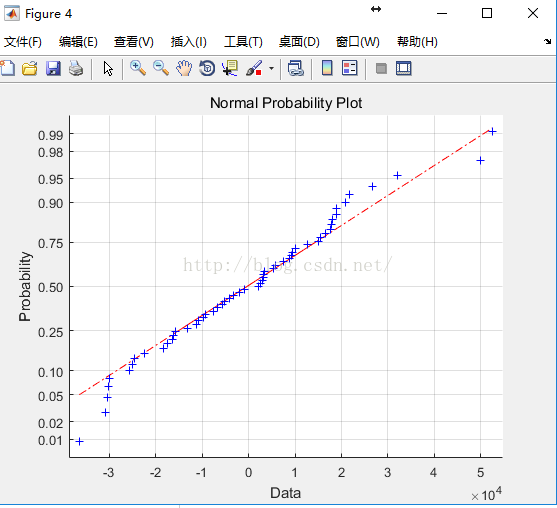Click the 0.50 y-axis tick label
557x508 pixels.
click(x=50, y=287)
